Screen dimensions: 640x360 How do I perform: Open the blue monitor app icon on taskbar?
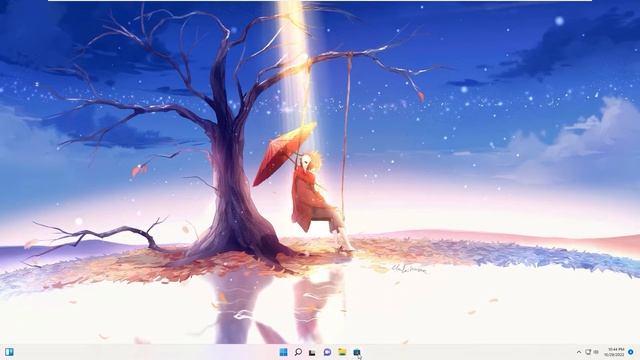click(x=356, y=352)
